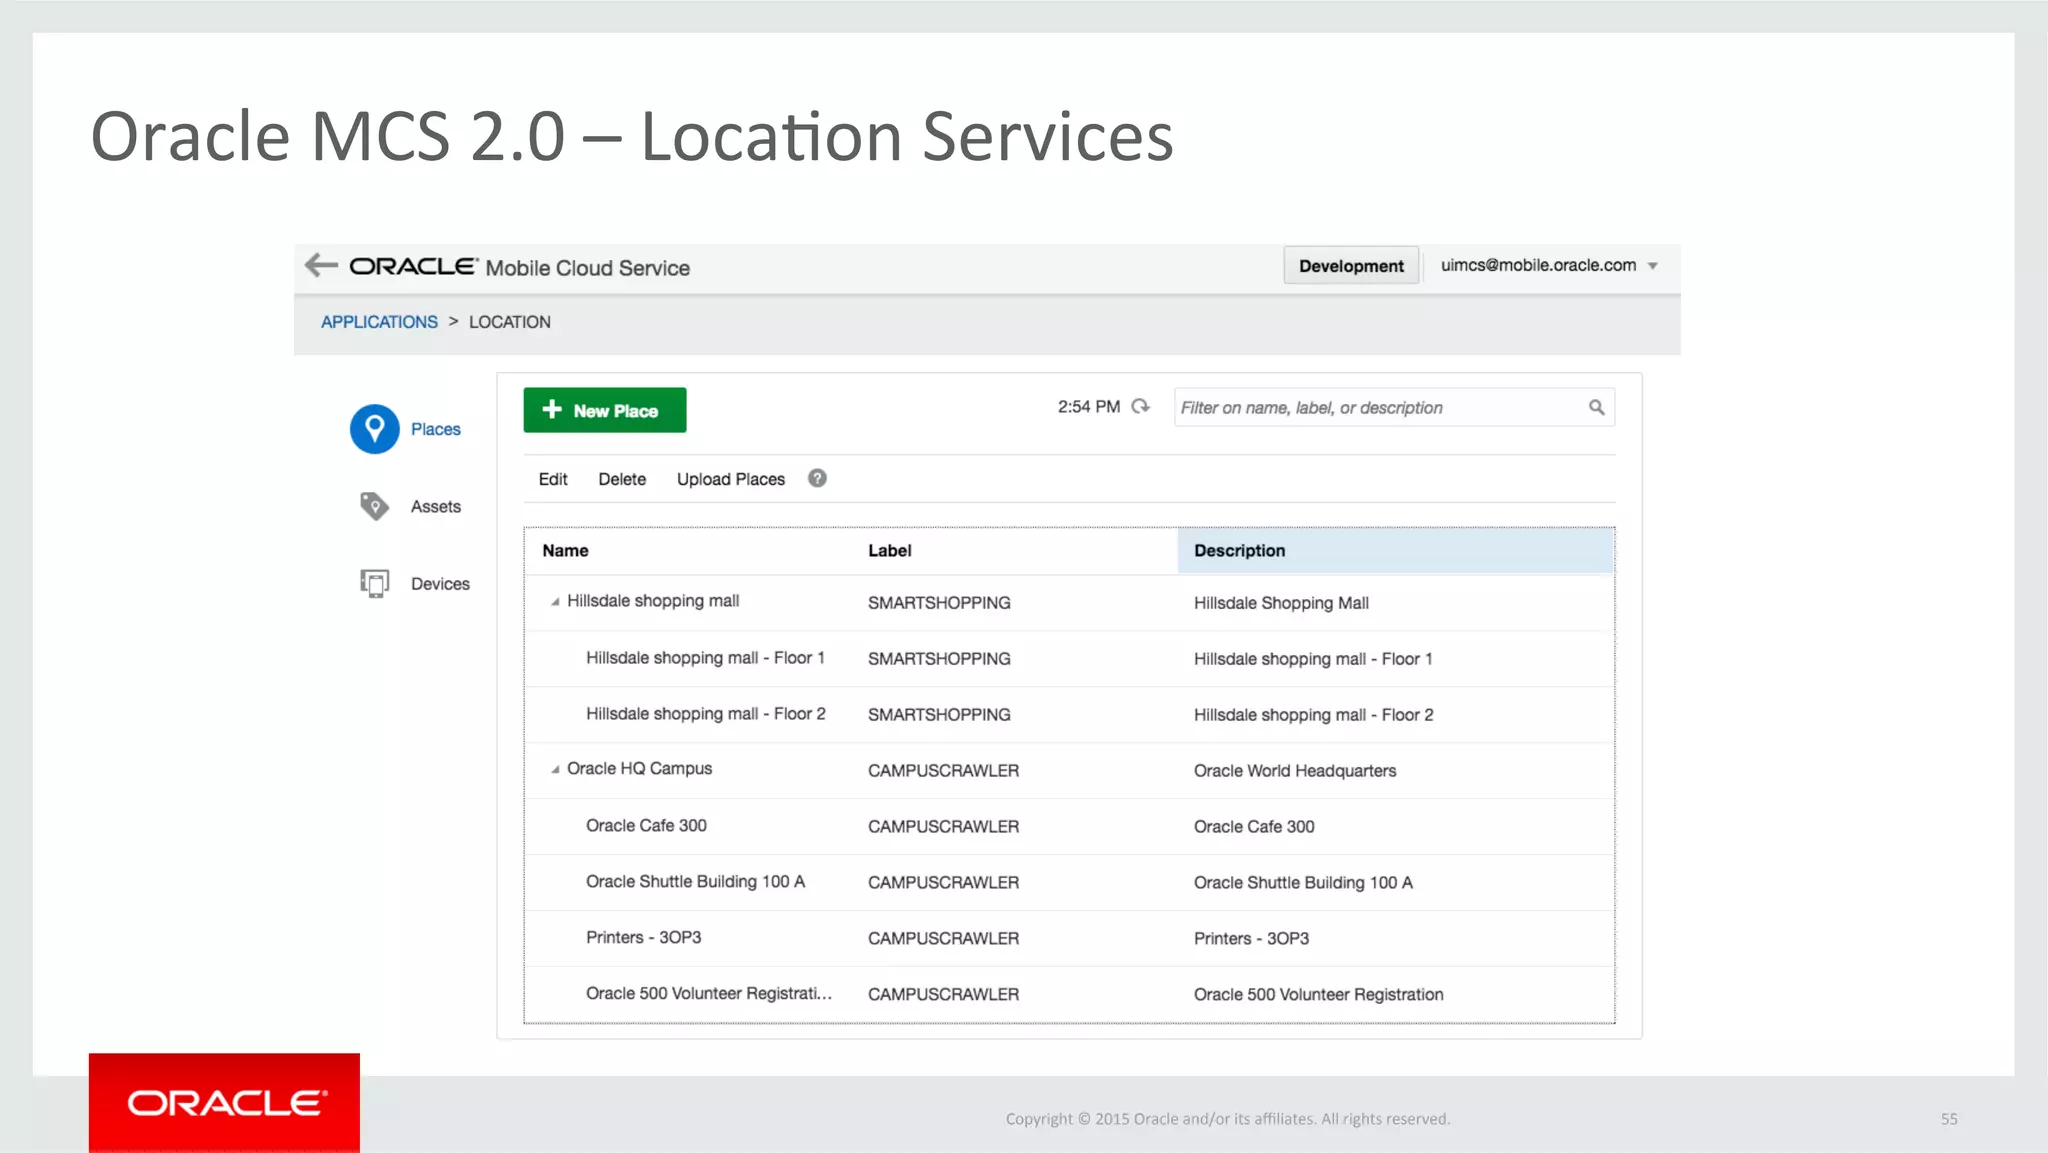Select the Places navigation label
The height and width of the screenshot is (1153, 2048).
(x=436, y=429)
